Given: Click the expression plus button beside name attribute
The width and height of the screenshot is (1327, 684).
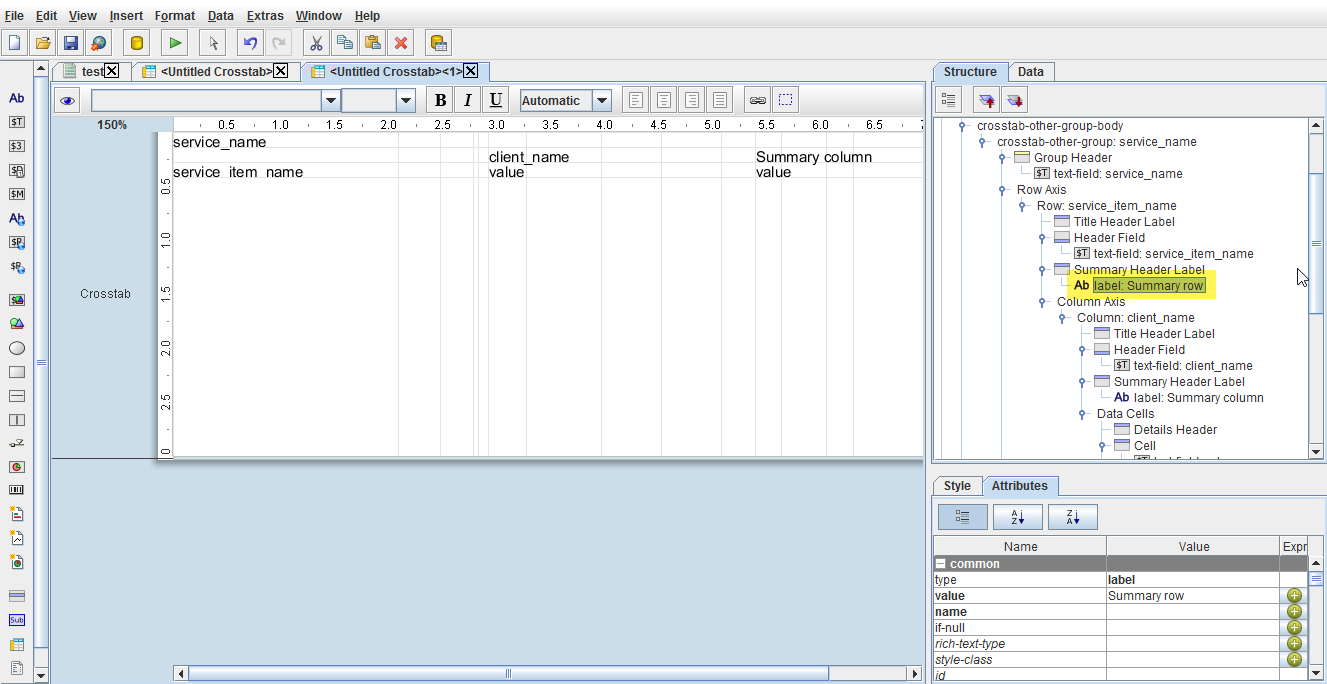Looking at the screenshot, I should [1294, 611].
